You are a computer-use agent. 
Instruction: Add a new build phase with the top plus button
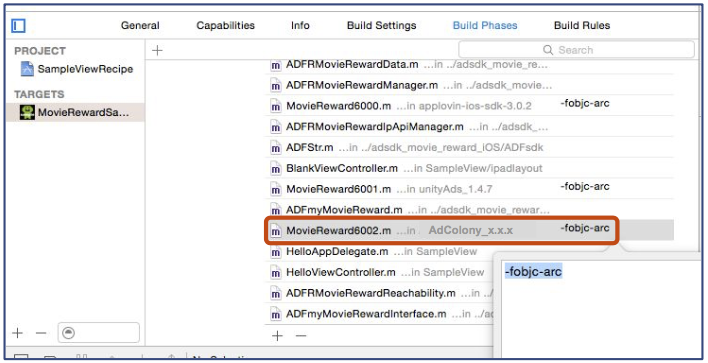(x=157, y=50)
